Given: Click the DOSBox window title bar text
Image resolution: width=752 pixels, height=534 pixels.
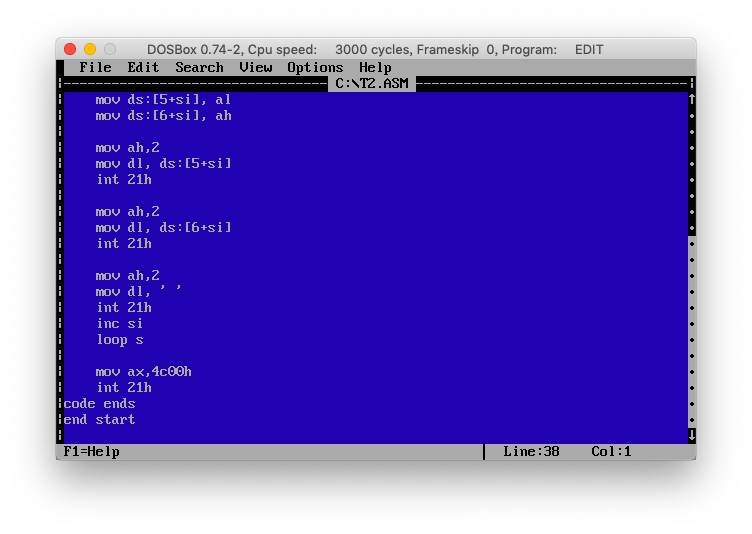Looking at the screenshot, I should [375, 49].
